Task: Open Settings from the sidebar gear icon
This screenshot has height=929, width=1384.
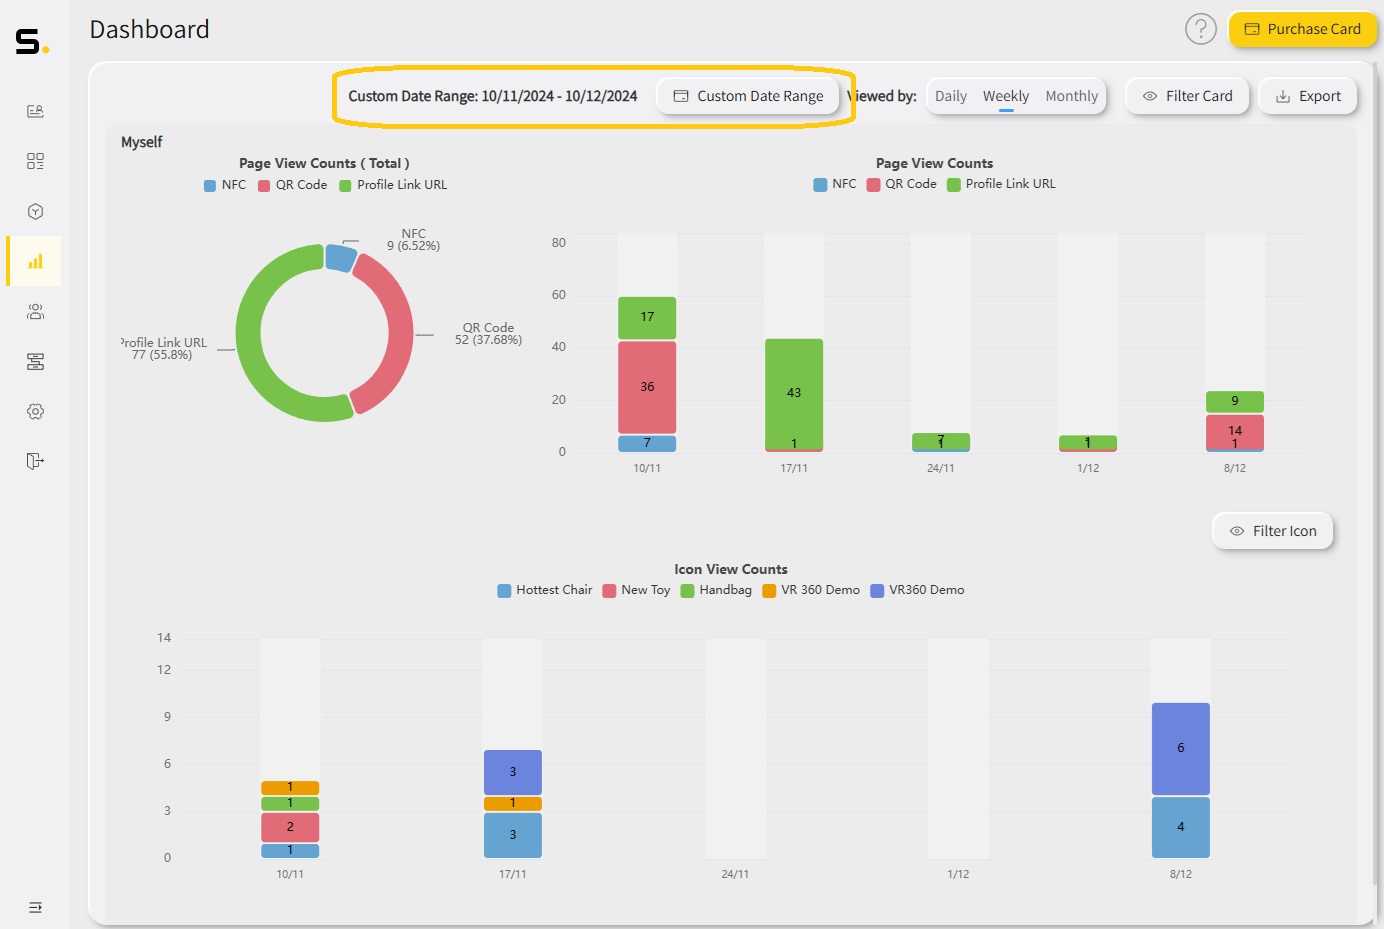Action: click(x=35, y=411)
